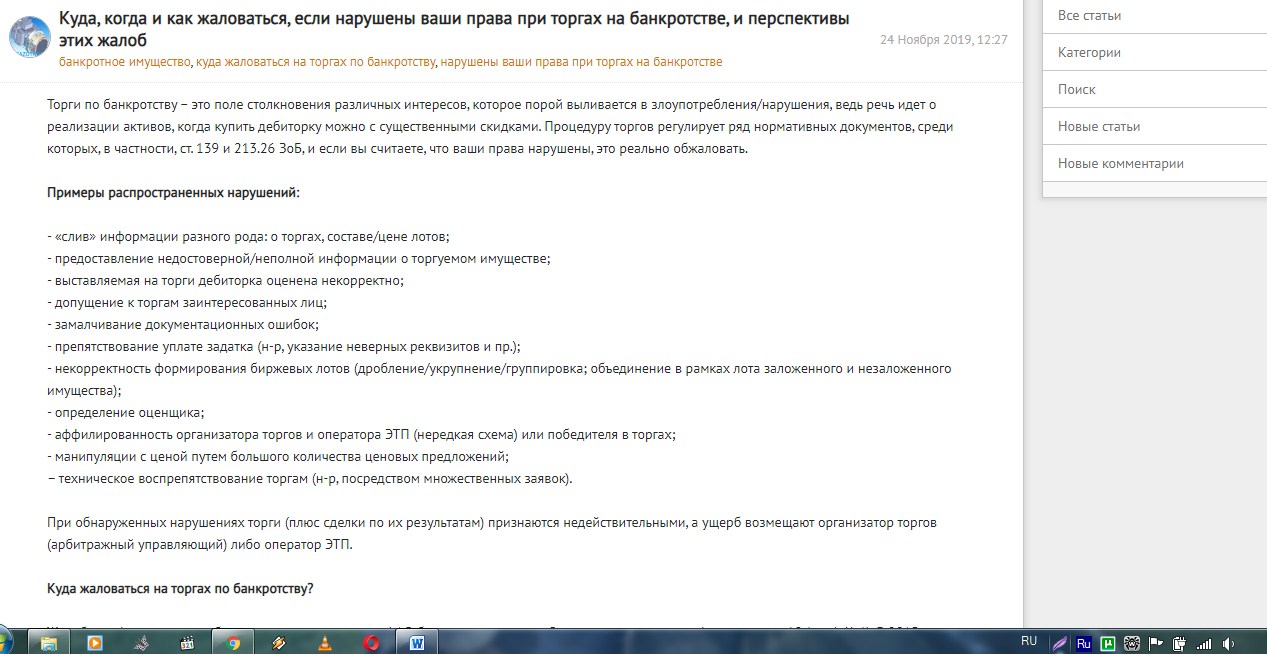
Task: Click line '– техническое воспрепятствование торгам'
Action: pyautogui.click(x=310, y=479)
